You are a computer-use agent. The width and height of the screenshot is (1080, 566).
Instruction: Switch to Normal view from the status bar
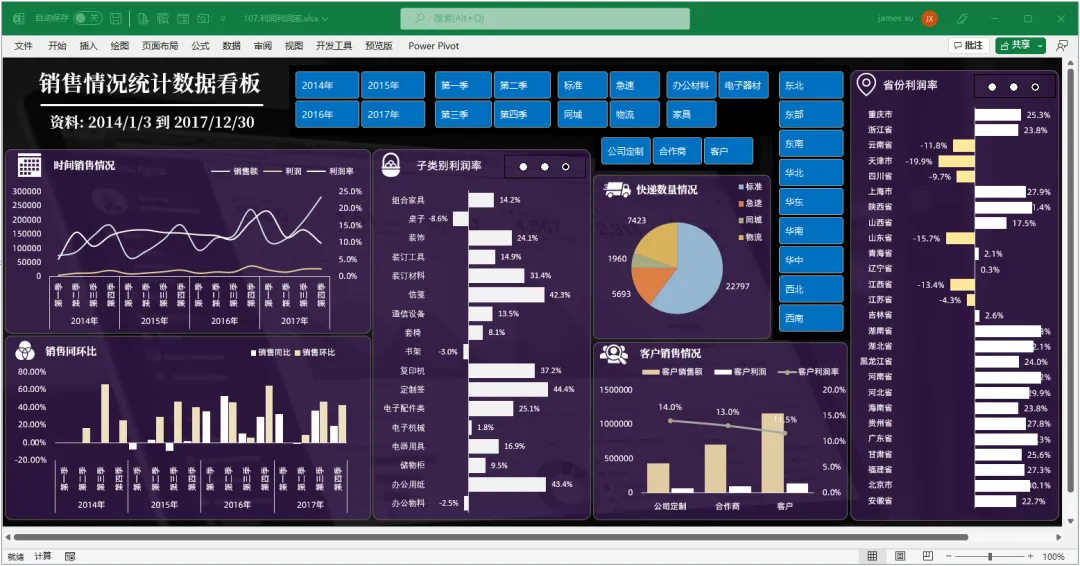872,556
